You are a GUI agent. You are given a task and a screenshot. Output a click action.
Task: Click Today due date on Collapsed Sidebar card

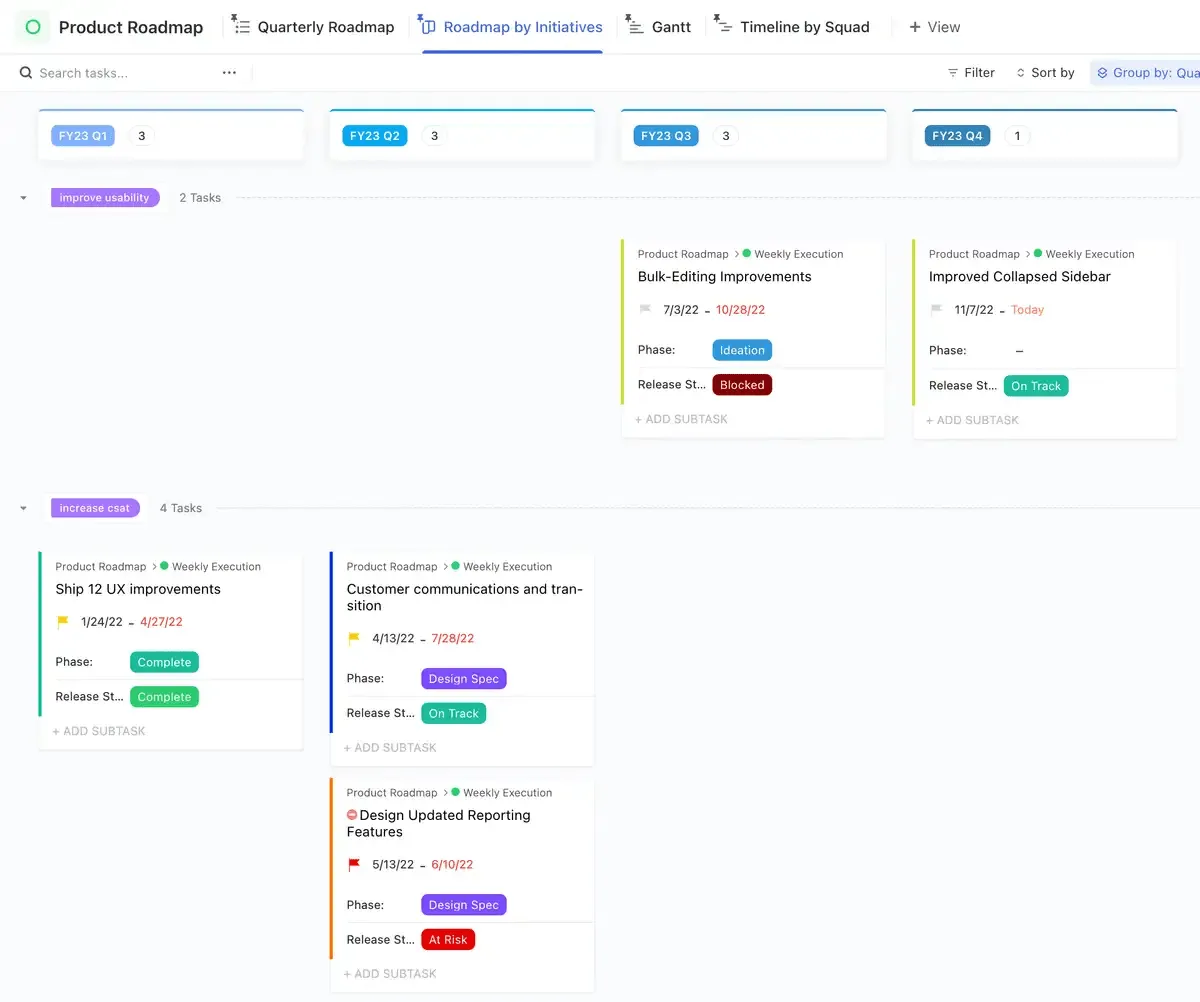pos(1027,310)
